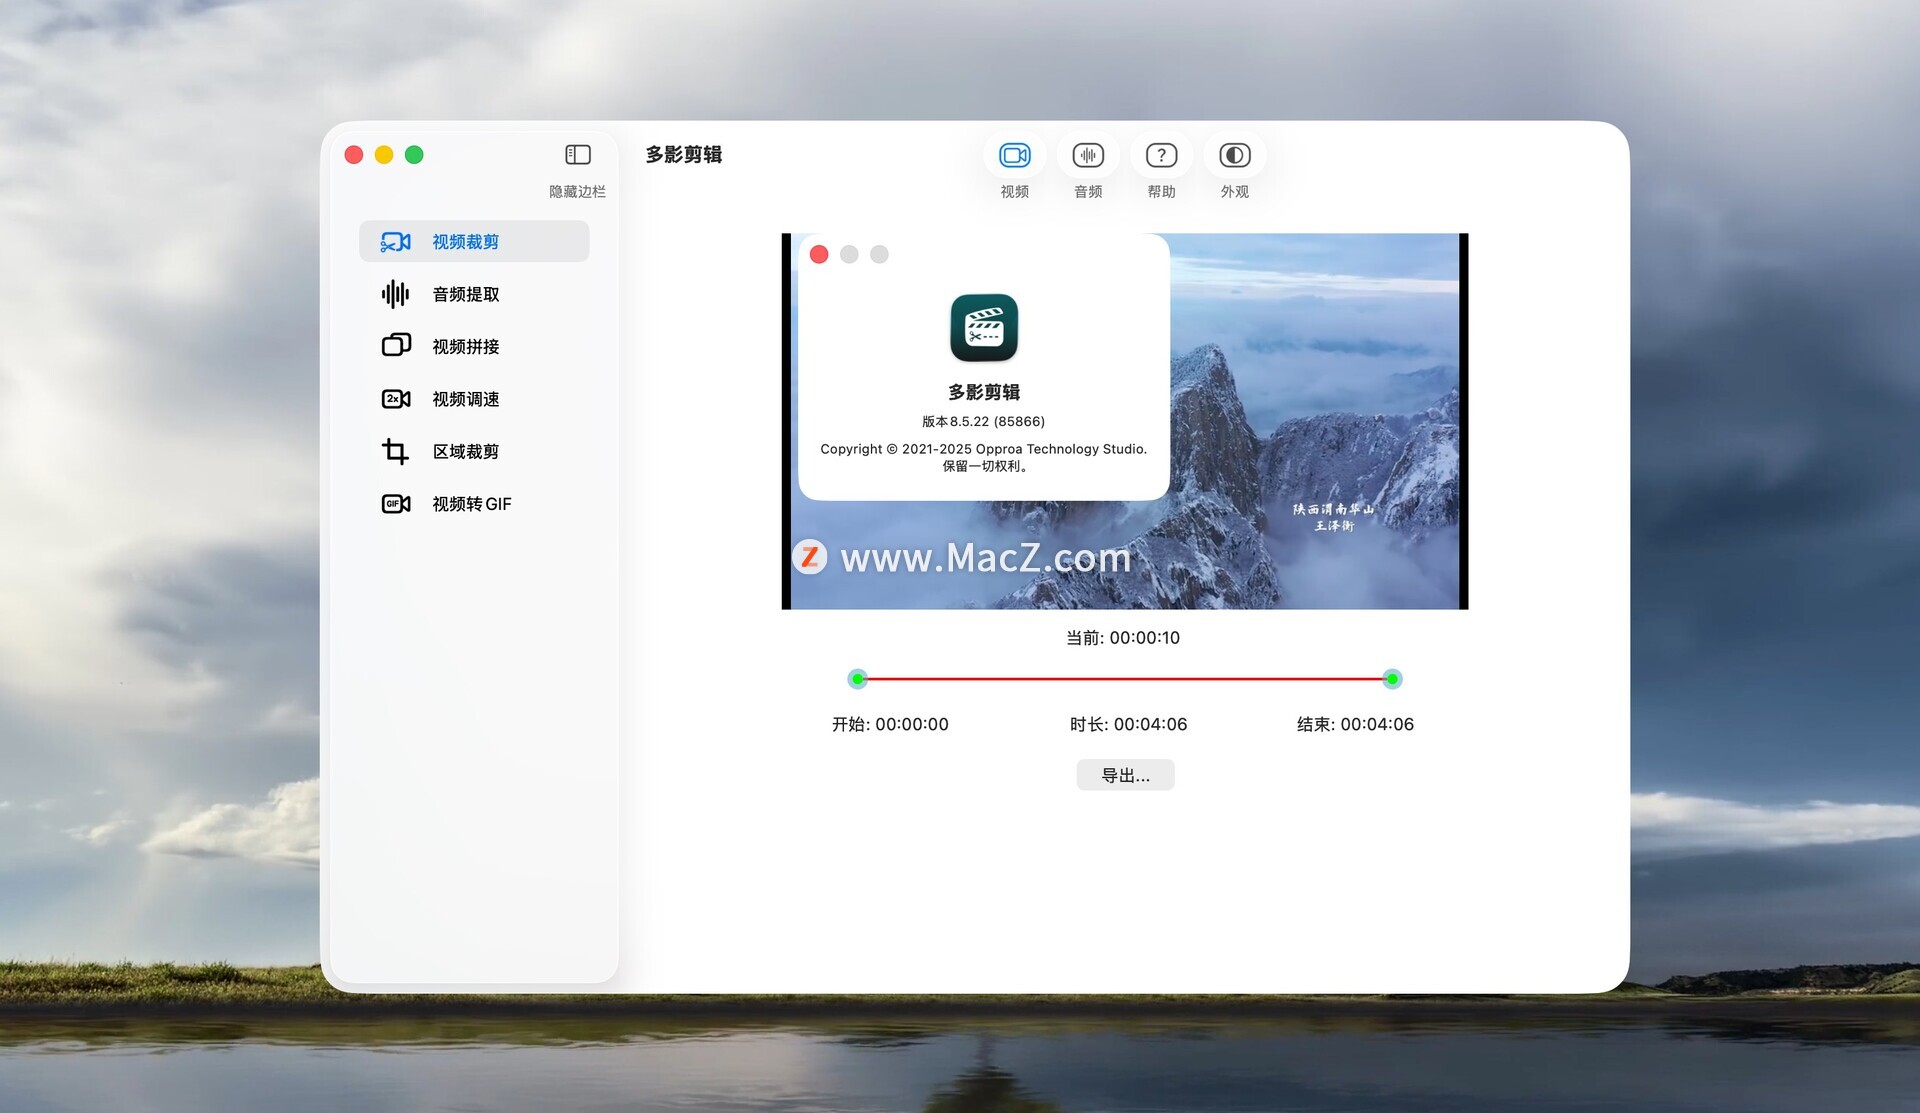Switch to the 视频 toolbar tab
The width and height of the screenshot is (1920, 1113).
(1014, 156)
